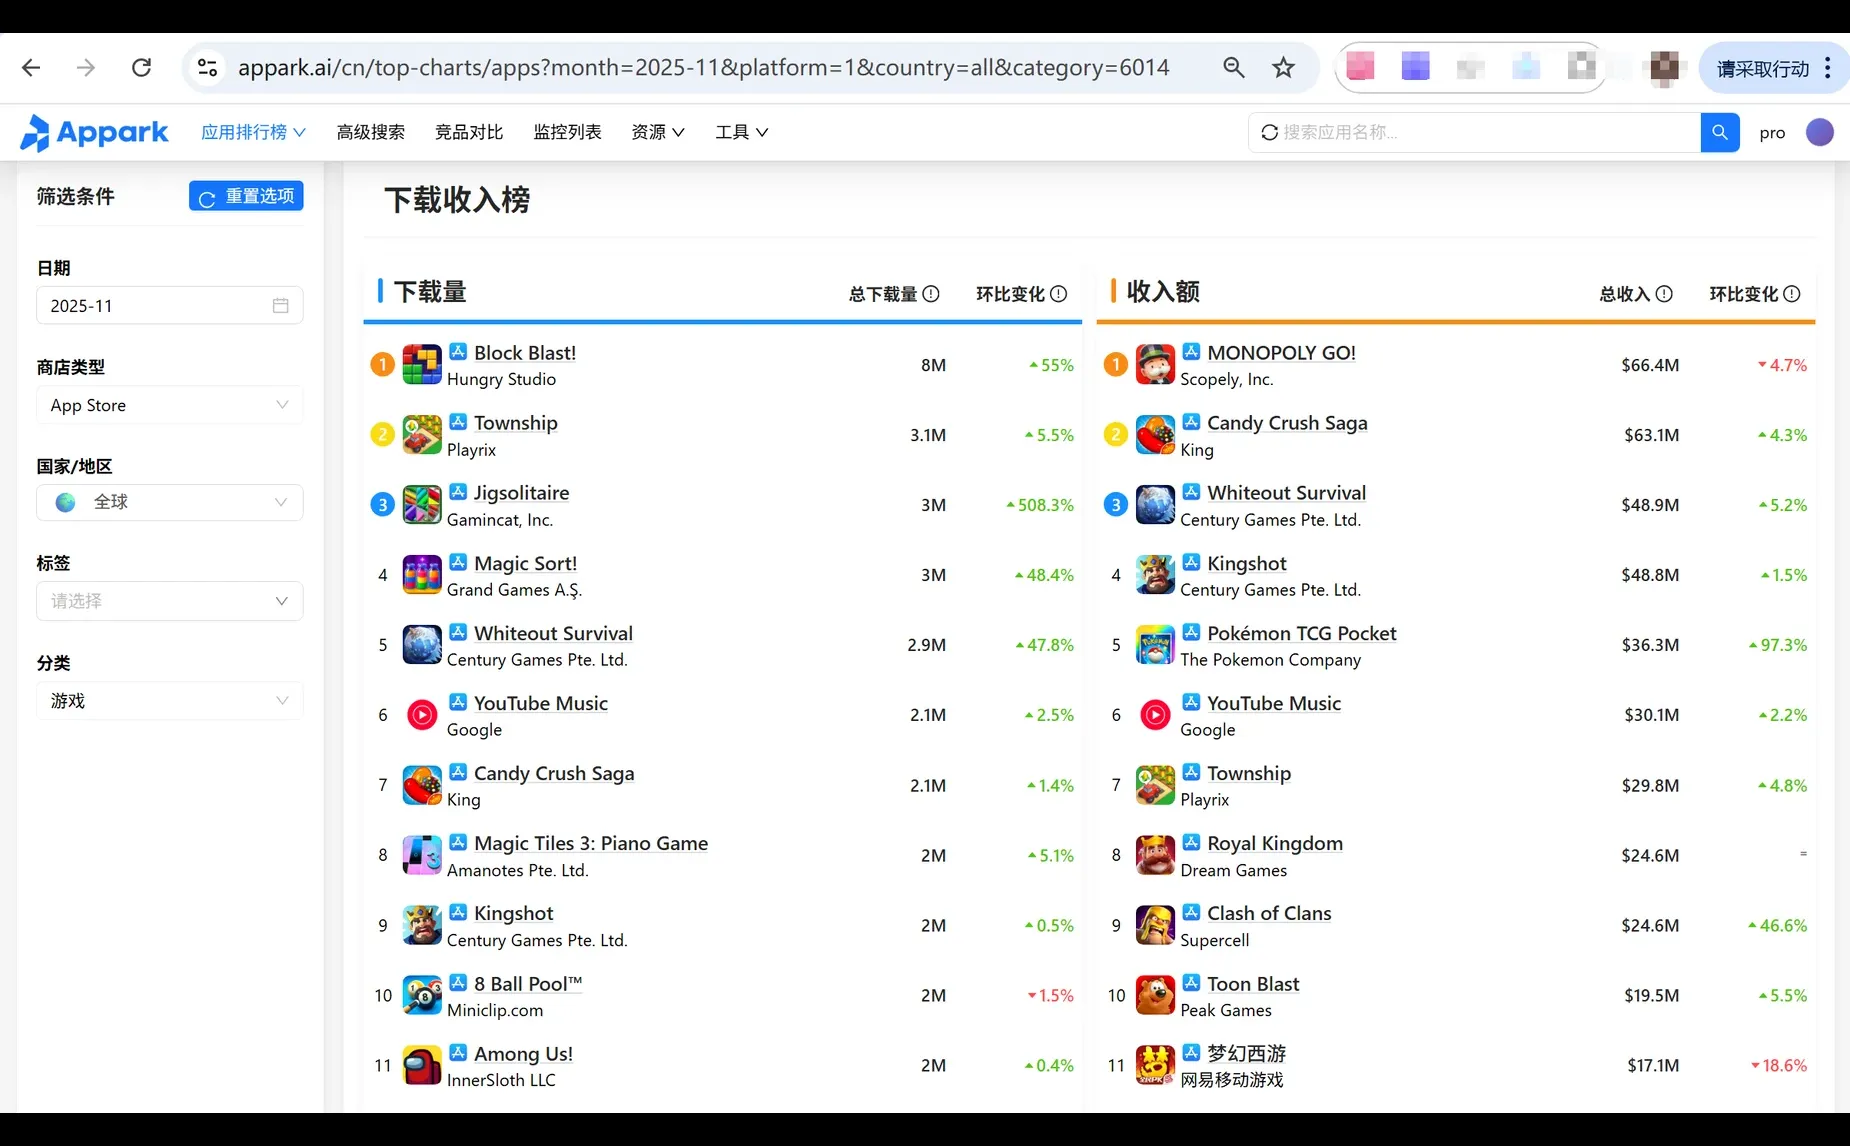
Task: Click the Block Blast! app icon
Action: click(x=422, y=365)
